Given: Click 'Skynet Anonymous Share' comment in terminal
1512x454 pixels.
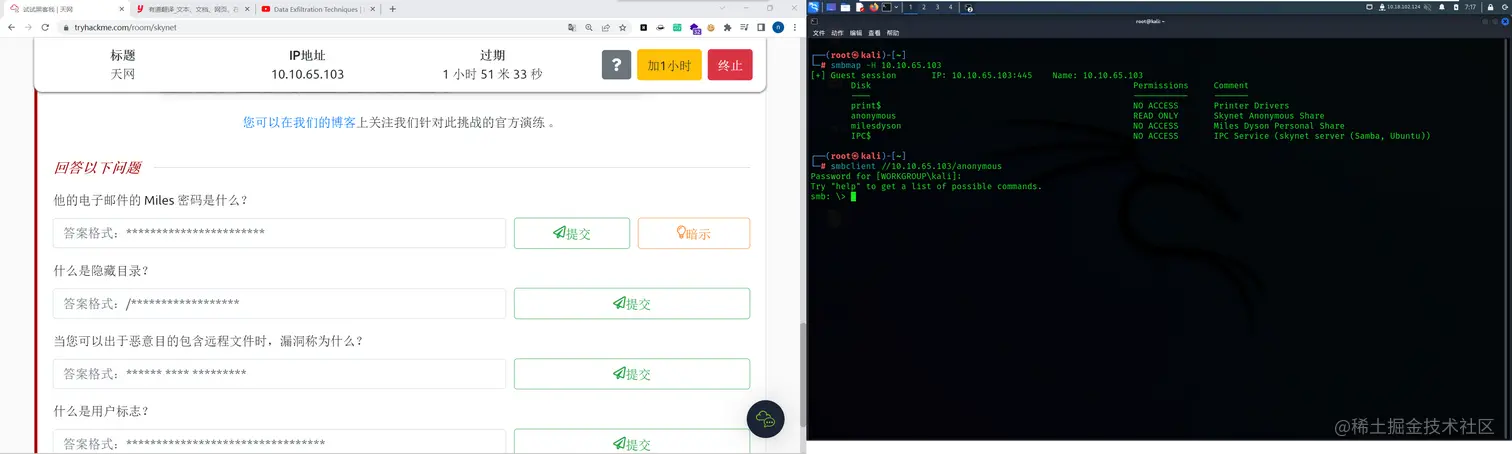Looking at the screenshot, I should [1269, 116].
